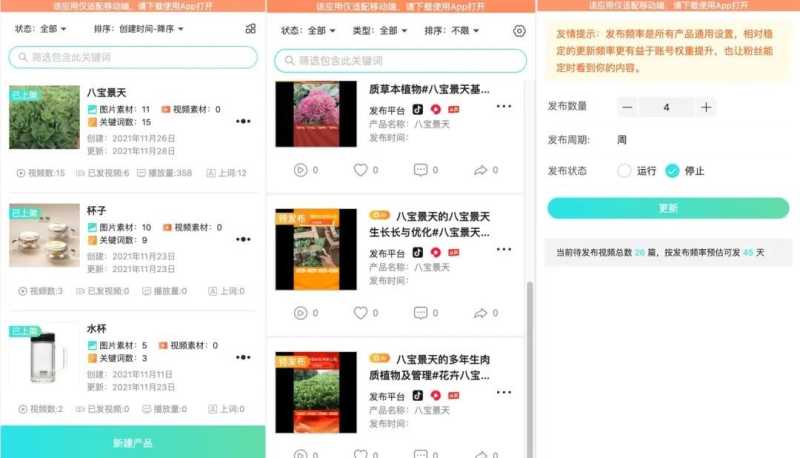Click top banner in publish settings panel
The image size is (800, 458).
[668, 5]
